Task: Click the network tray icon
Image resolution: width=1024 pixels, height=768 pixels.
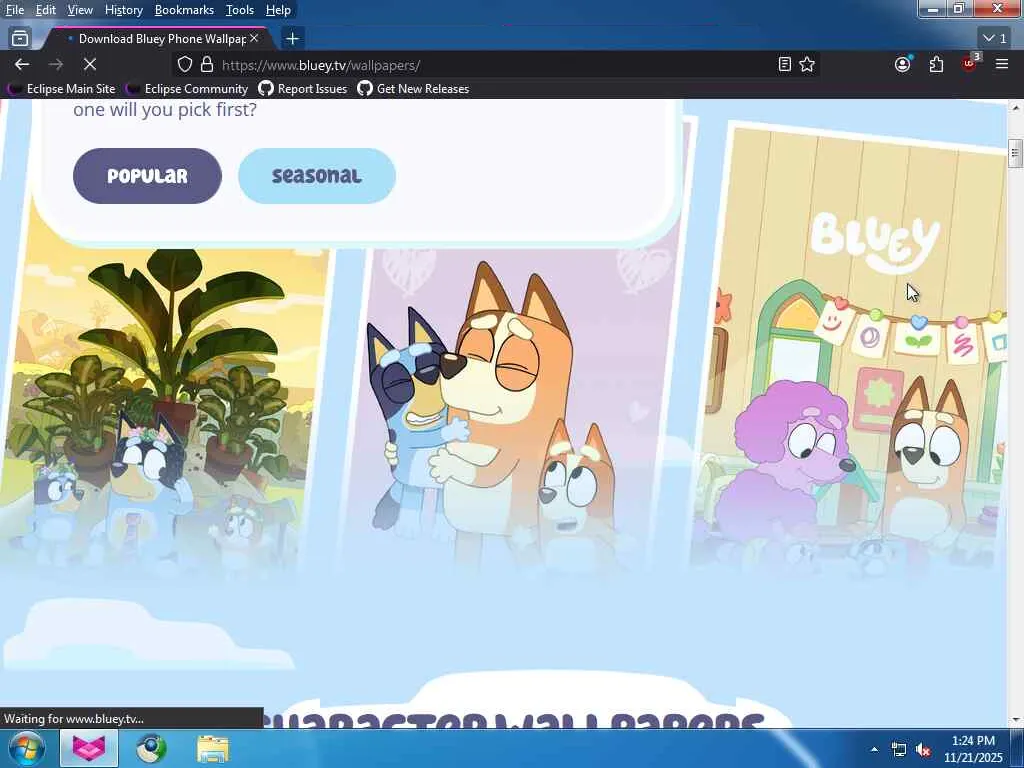Action: 899,750
